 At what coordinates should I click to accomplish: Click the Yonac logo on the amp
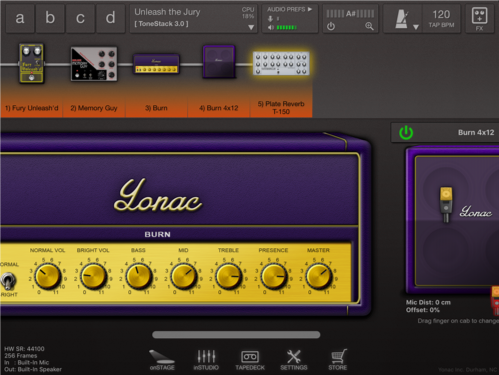point(158,196)
